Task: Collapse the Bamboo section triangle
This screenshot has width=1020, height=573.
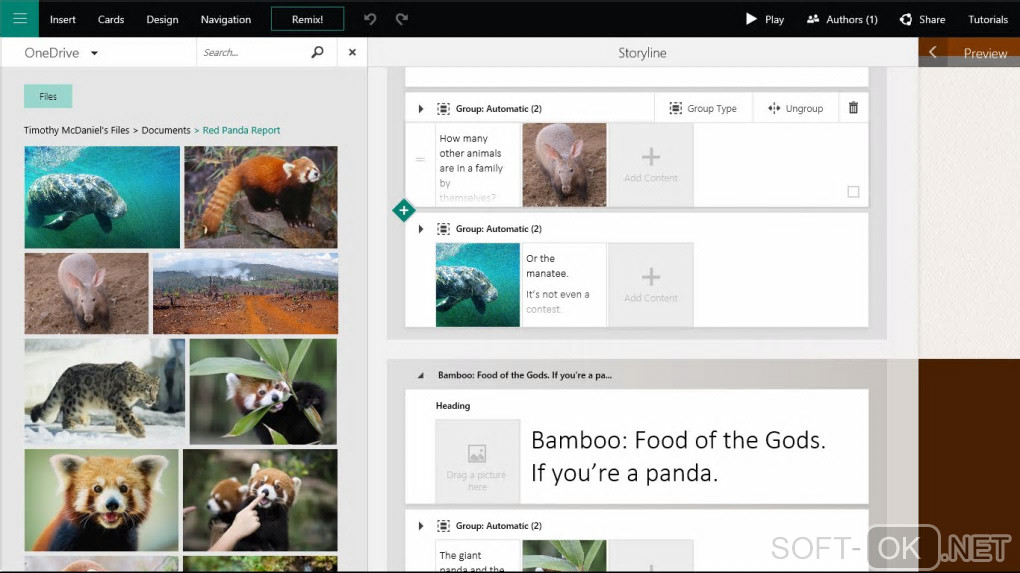Action: (420, 375)
